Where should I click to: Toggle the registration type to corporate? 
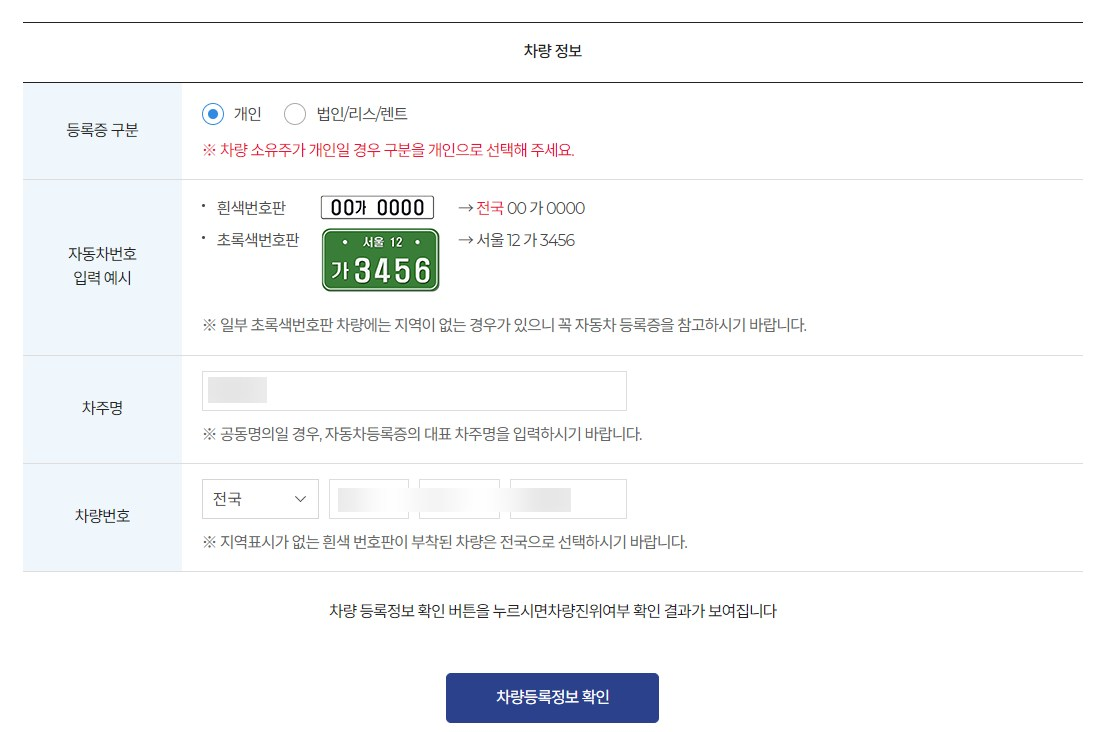[x=295, y=114]
